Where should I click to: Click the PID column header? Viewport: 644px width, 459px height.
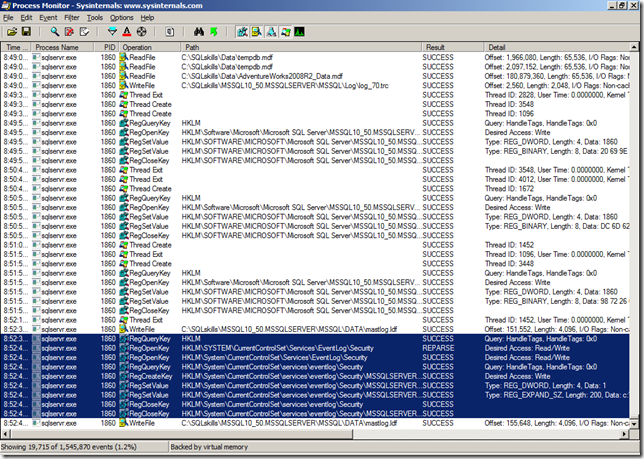point(106,47)
